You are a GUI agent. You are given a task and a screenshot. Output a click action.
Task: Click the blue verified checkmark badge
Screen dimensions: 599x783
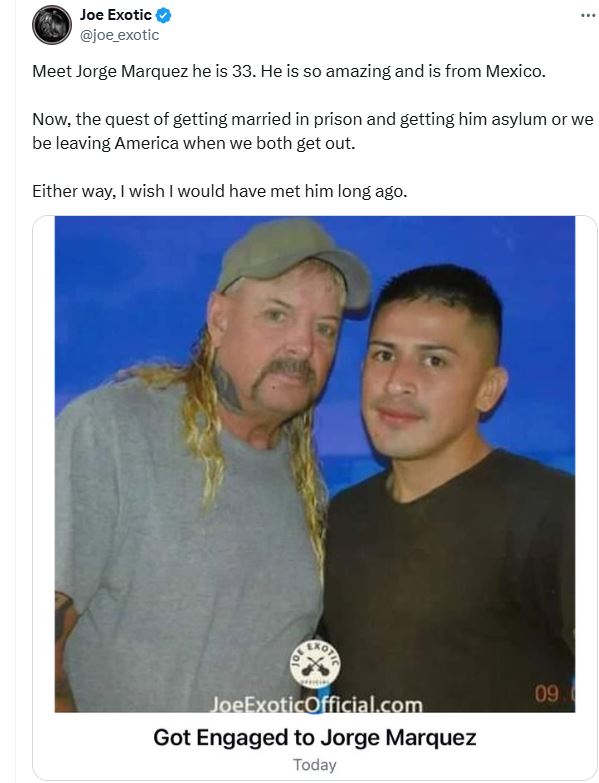pos(164,15)
